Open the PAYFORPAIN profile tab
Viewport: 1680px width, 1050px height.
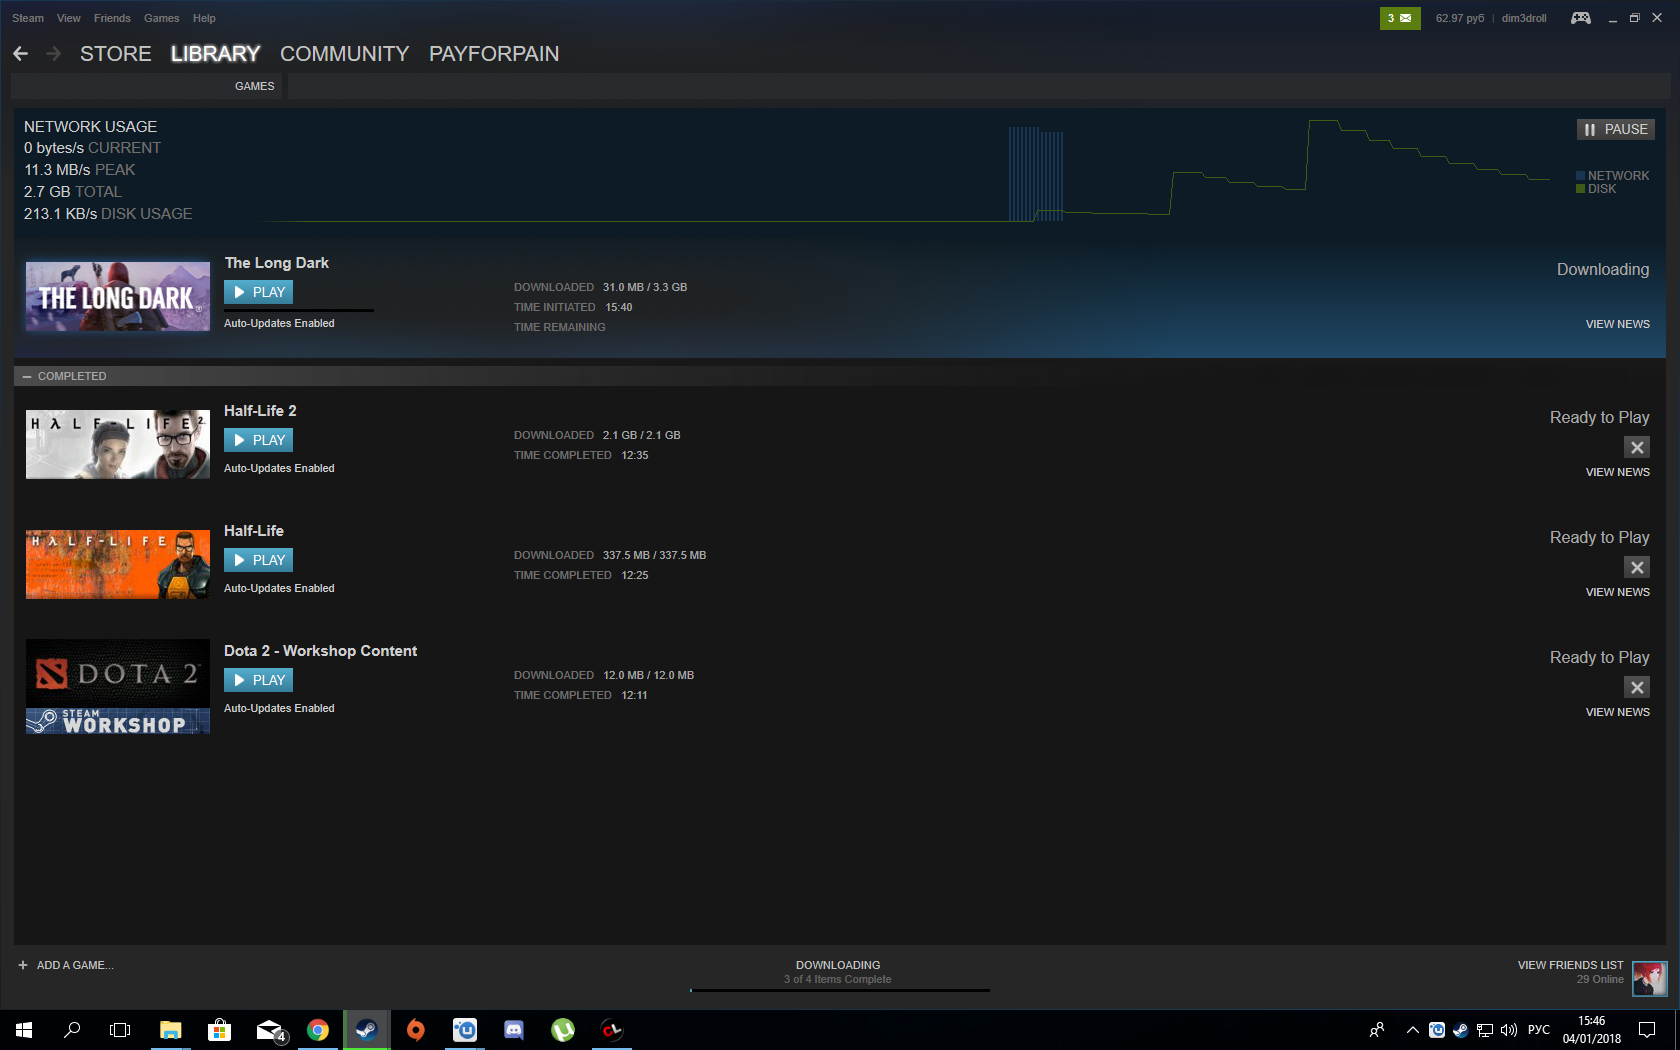[494, 54]
